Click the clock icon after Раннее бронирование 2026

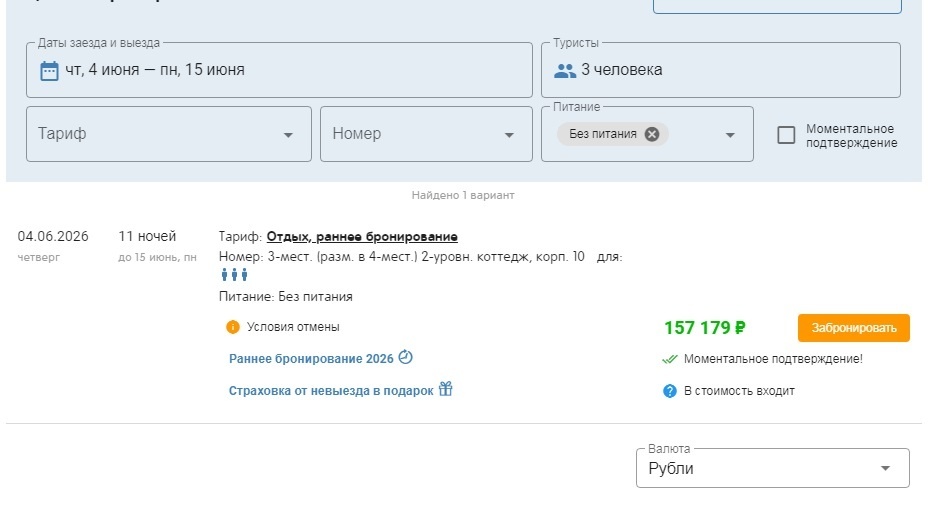click(405, 358)
